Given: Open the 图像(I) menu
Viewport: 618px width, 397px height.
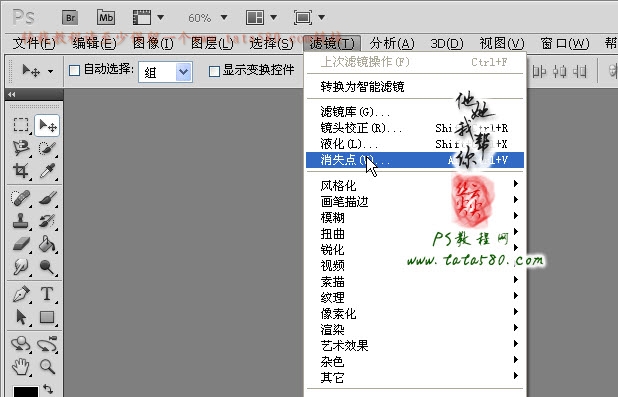Looking at the screenshot, I should point(153,43).
